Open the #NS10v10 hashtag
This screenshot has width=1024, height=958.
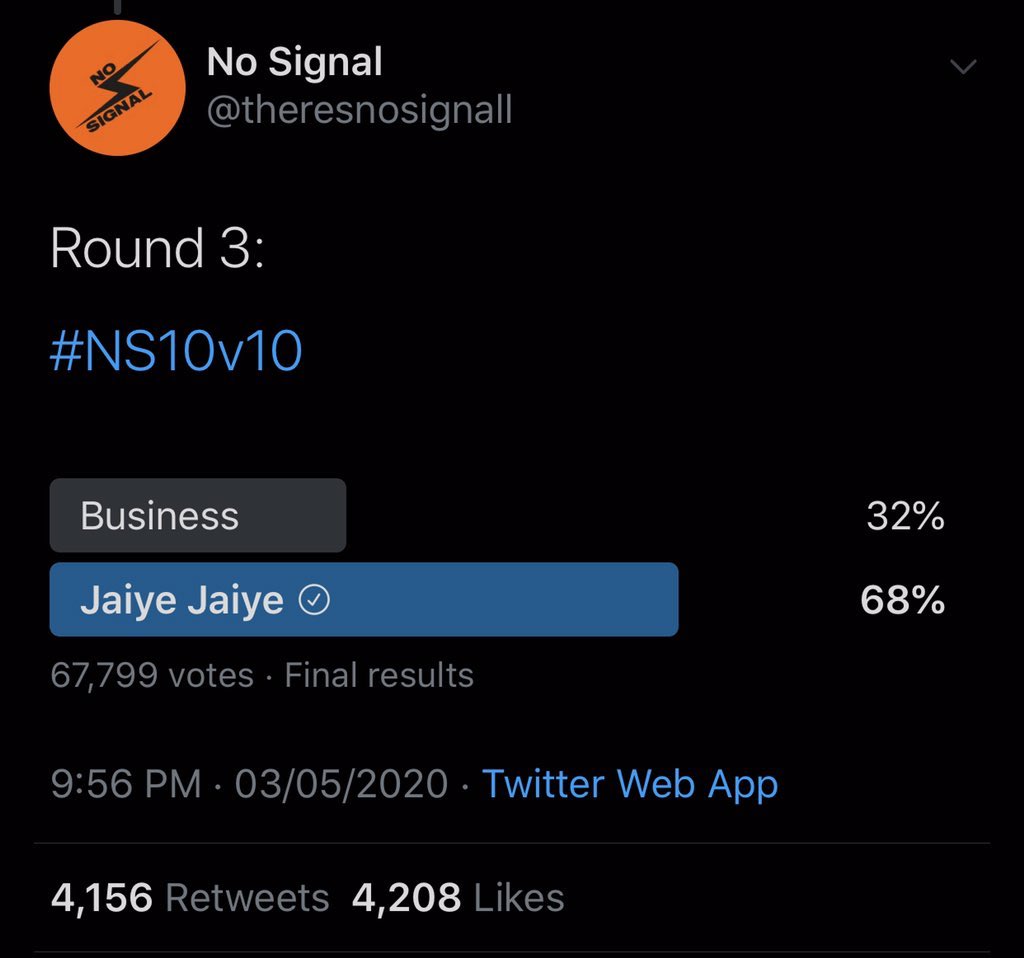[176, 351]
